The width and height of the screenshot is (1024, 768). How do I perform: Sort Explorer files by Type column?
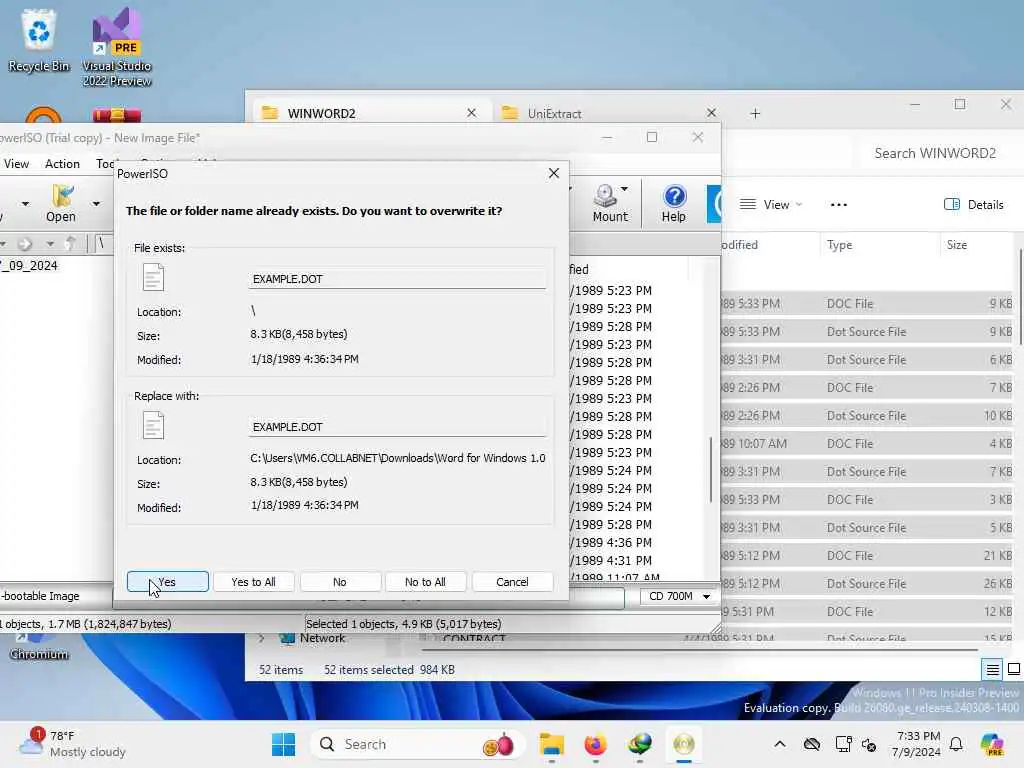tap(839, 245)
